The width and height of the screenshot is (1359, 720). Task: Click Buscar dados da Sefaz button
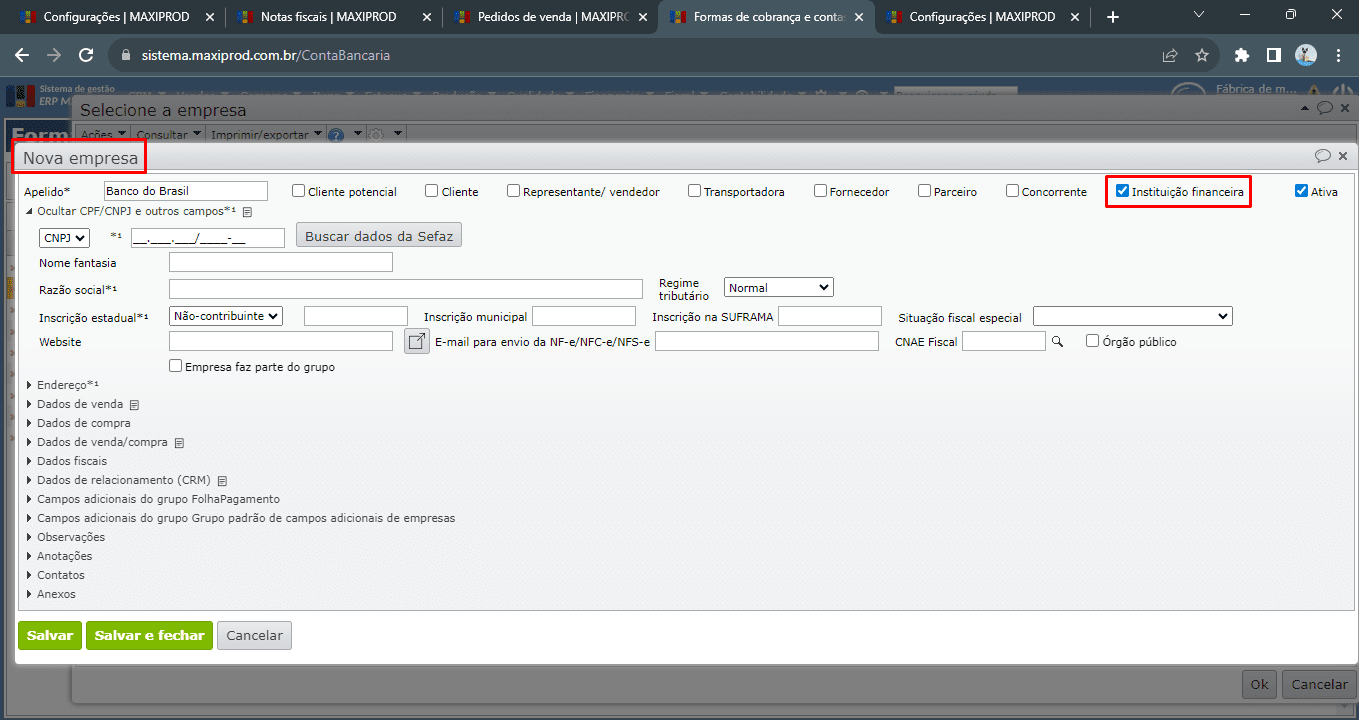point(379,237)
